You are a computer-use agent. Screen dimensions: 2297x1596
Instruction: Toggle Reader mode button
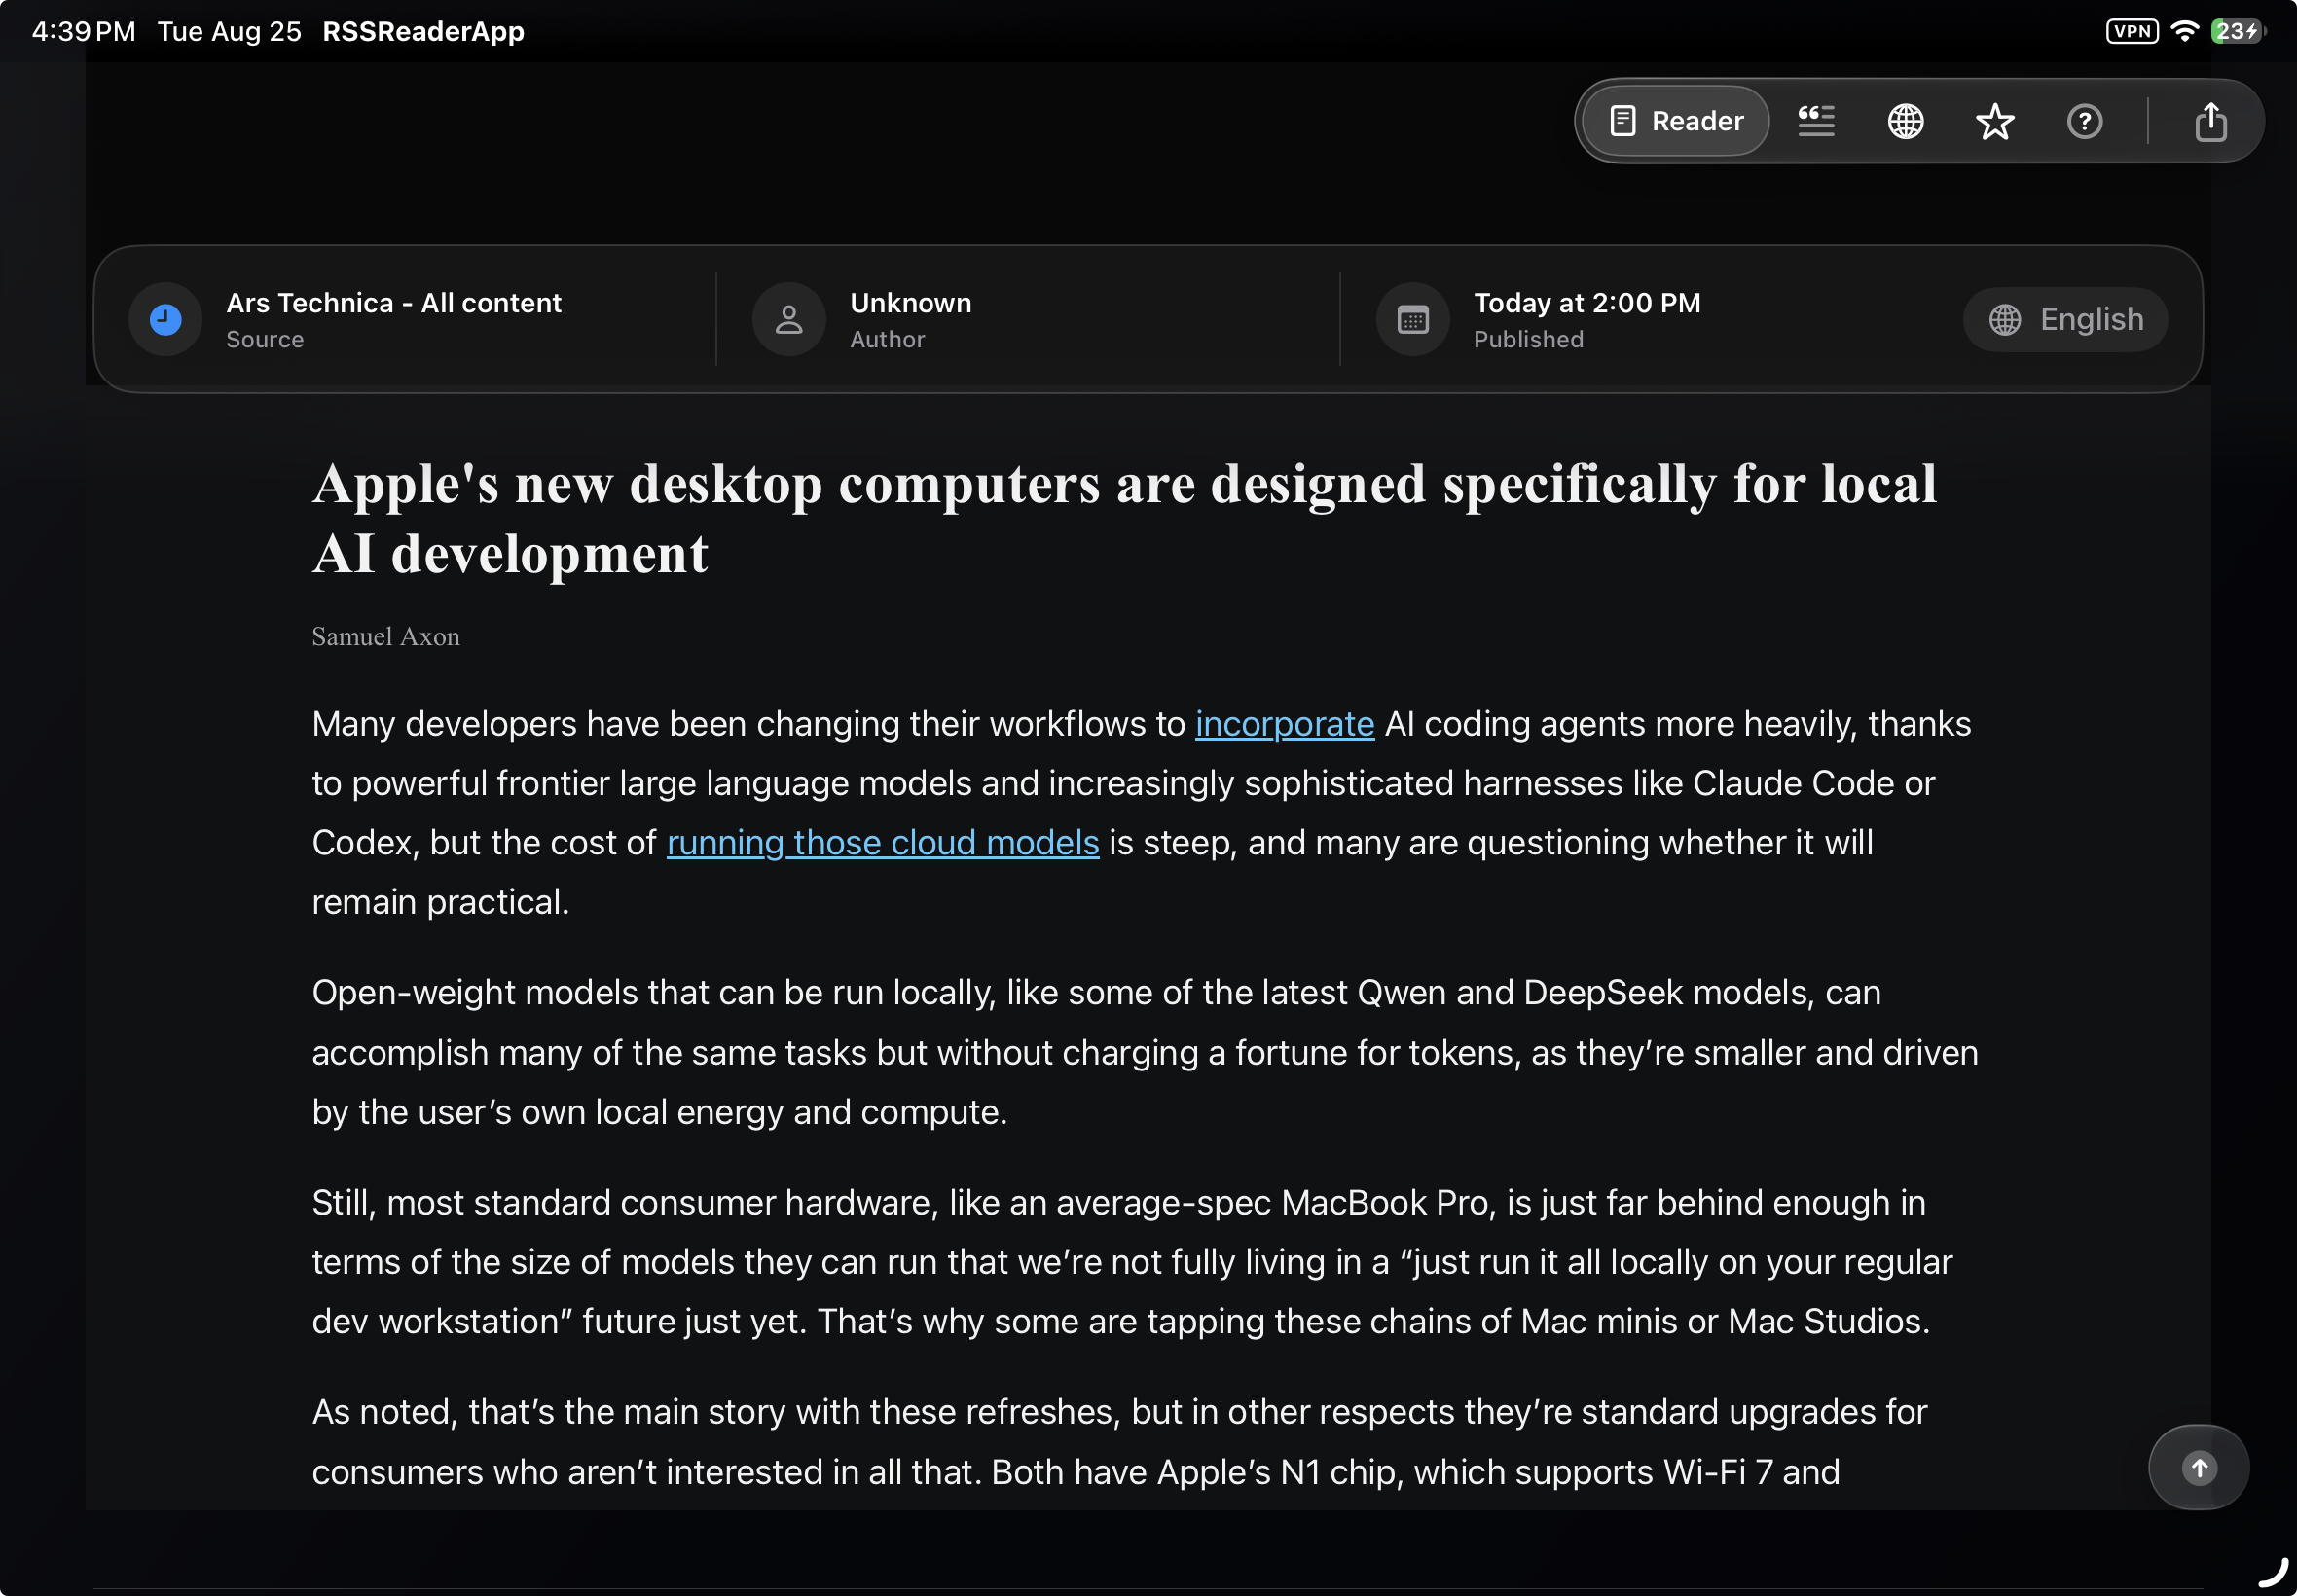point(1676,121)
